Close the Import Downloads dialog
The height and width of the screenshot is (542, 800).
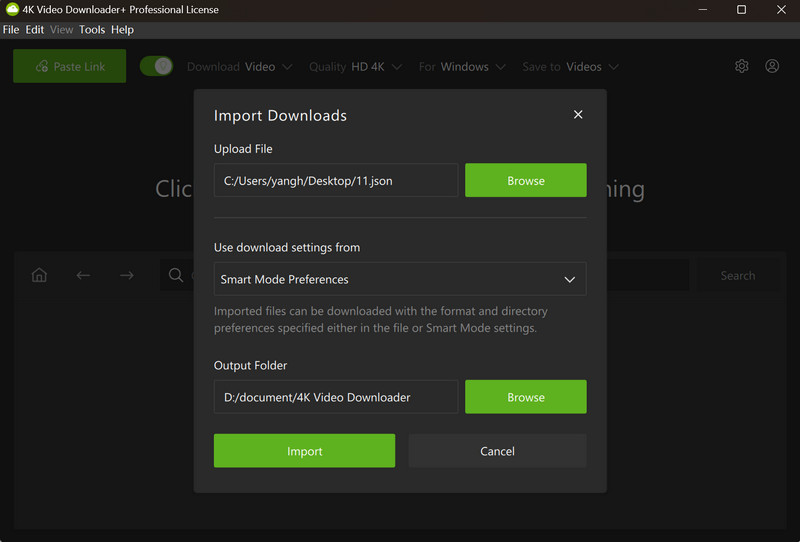coord(578,114)
